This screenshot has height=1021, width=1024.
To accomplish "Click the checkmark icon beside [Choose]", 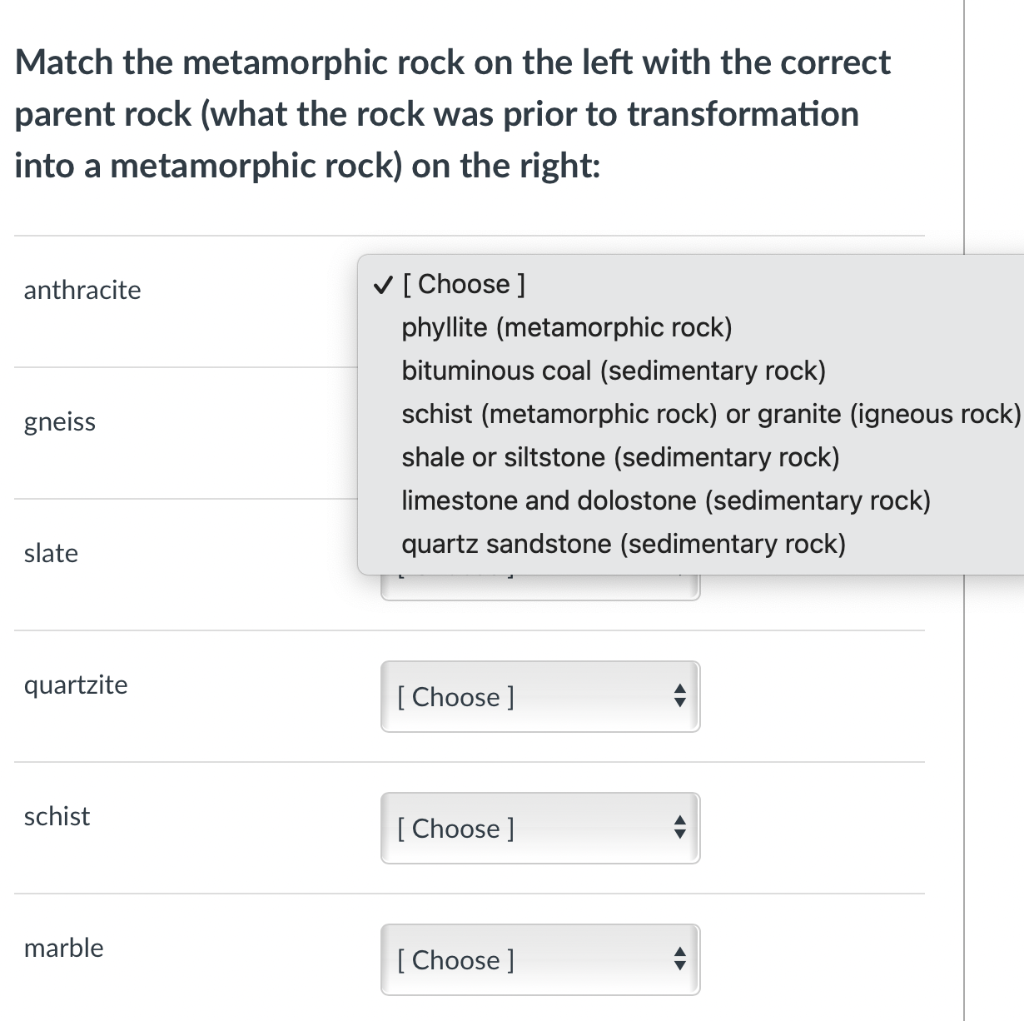I will point(381,285).
